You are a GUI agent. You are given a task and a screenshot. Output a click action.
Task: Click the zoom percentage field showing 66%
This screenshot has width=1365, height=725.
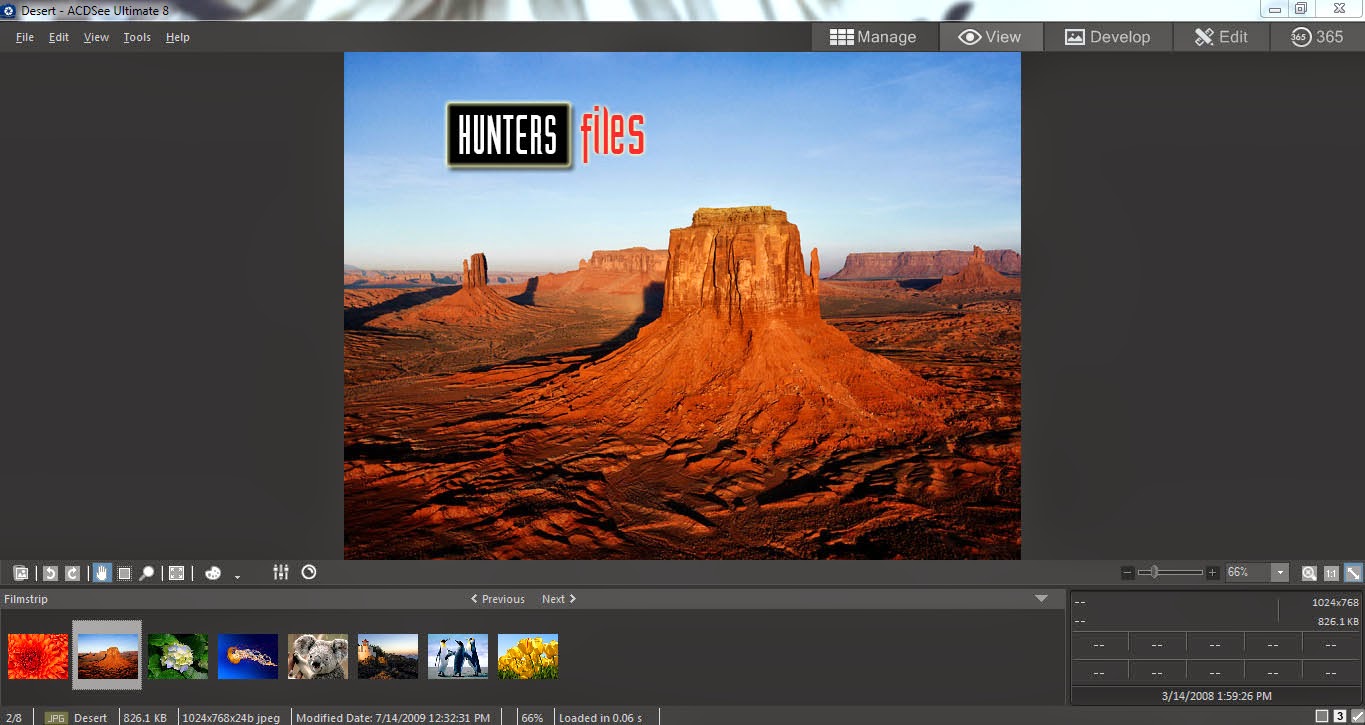pyautogui.click(x=1246, y=573)
